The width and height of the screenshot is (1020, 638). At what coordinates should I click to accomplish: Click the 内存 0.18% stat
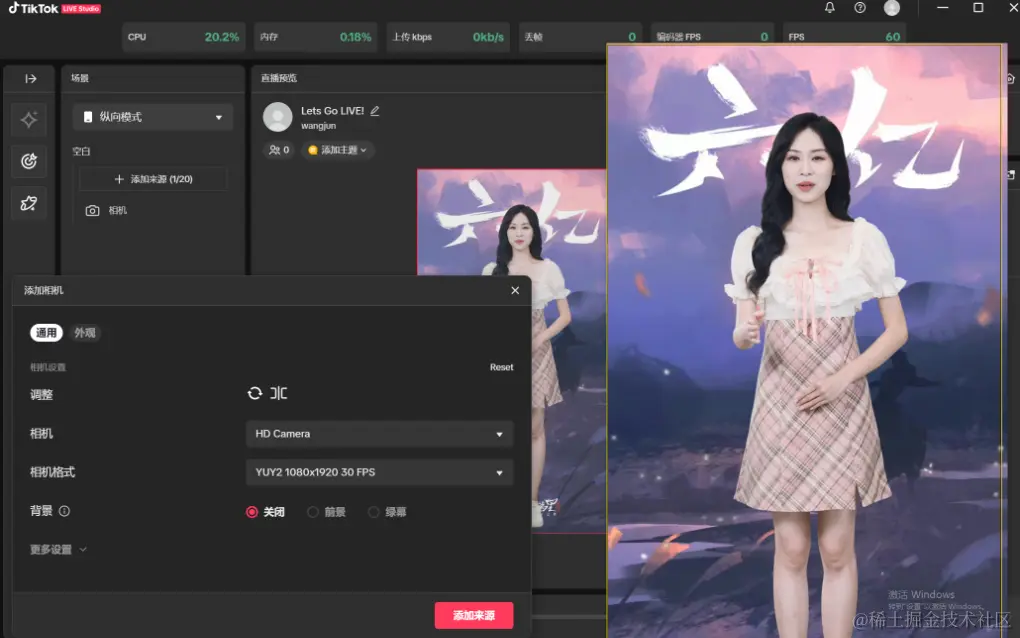pyautogui.click(x=315, y=37)
